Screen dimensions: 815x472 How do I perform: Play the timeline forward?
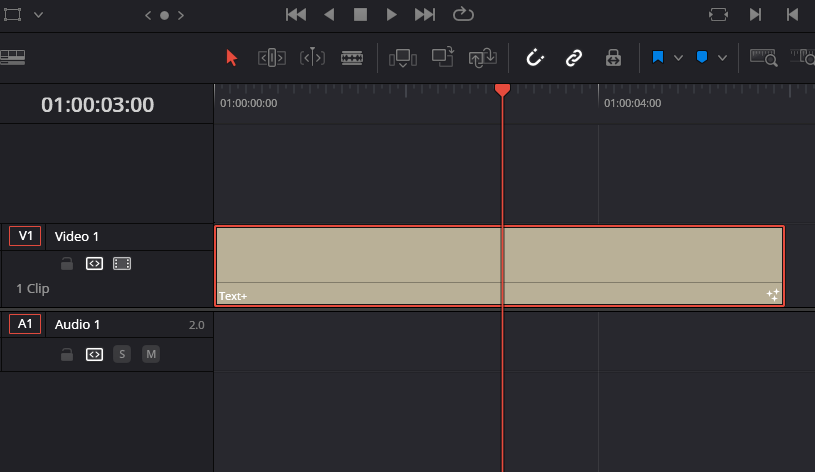click(391, 15)
